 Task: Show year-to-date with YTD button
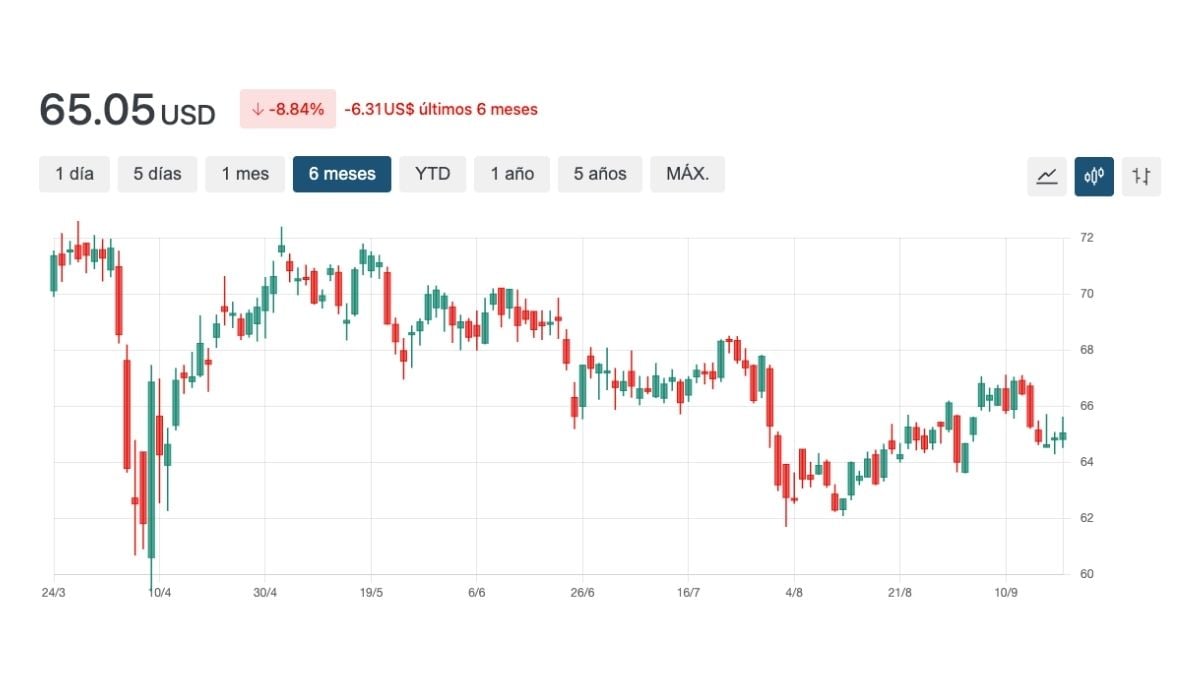click(432, 174)
